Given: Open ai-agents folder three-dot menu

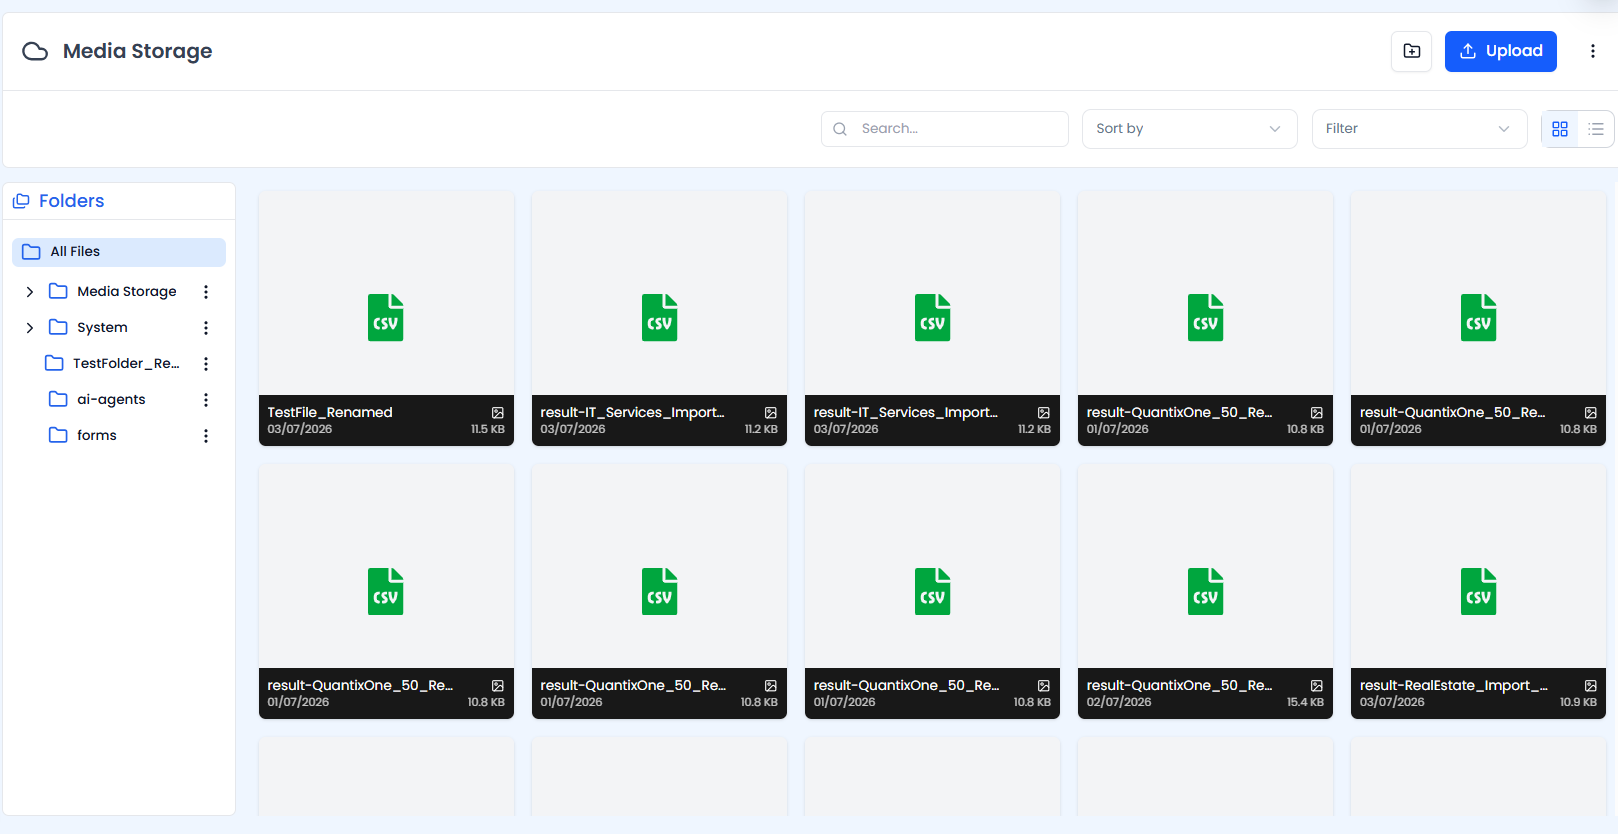Looking at the screenshot, I should pos(206,400).
